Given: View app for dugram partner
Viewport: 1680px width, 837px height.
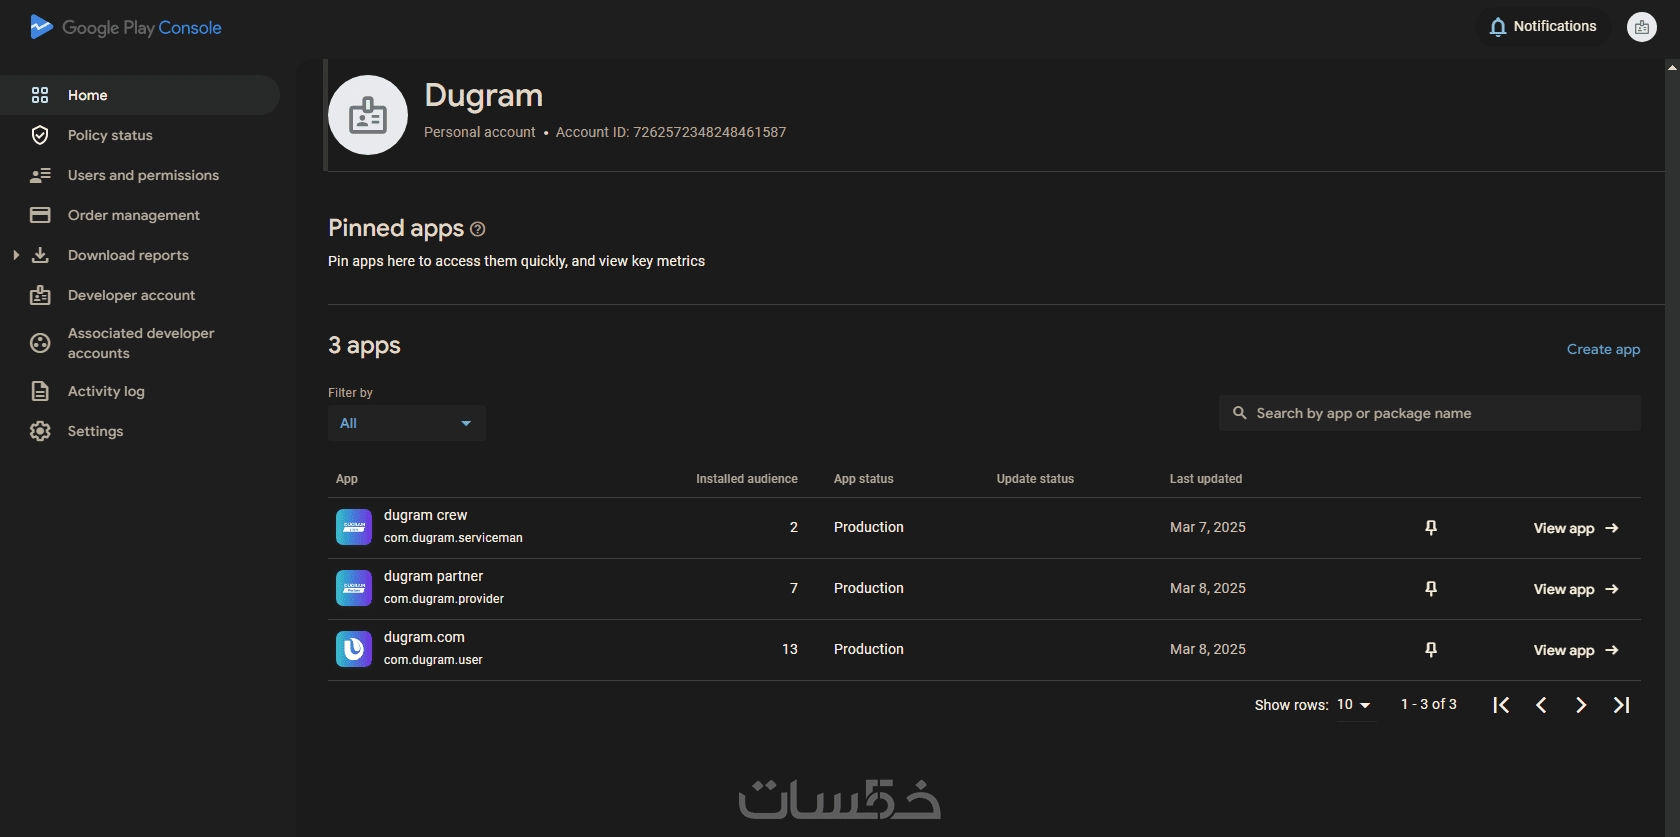Looking at the screenshot, I should click(x=1576, y=589).
